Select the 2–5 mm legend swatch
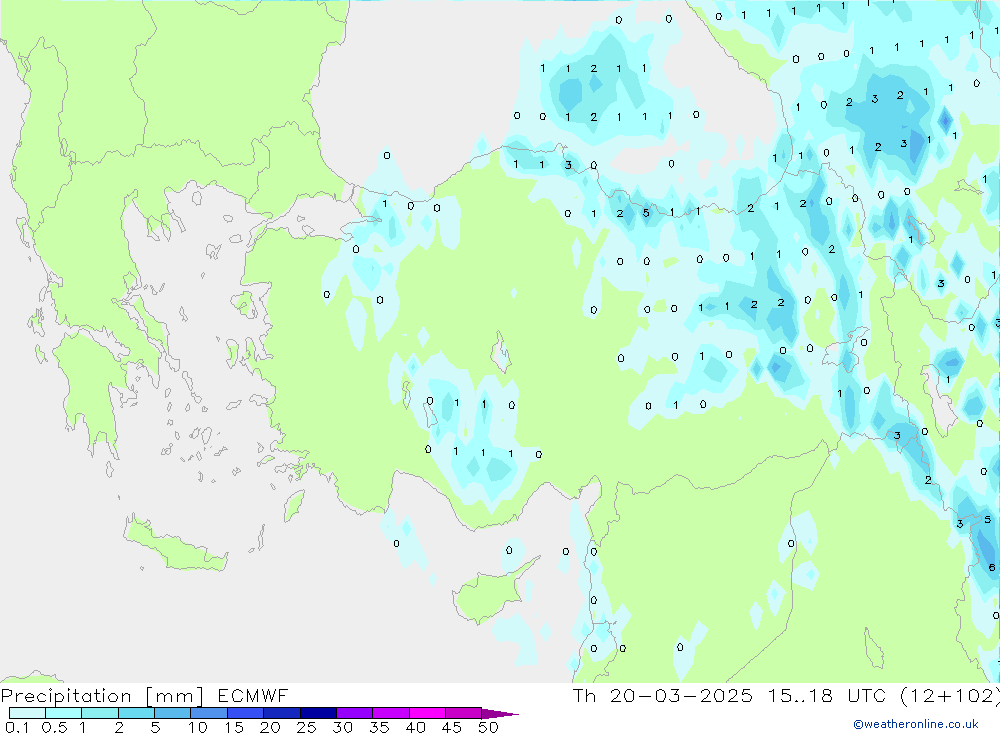 (x=136, y=713)
